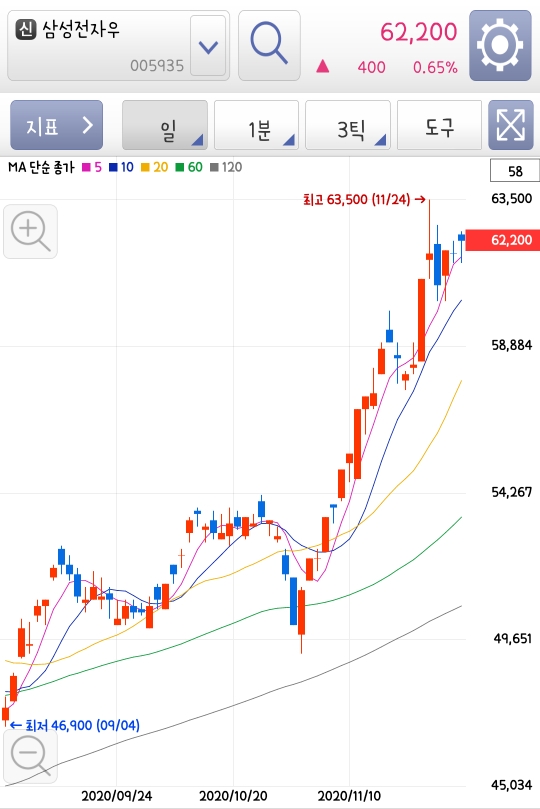Click the stock code 005935
540x809 pixels.
(x=157, y=66)
